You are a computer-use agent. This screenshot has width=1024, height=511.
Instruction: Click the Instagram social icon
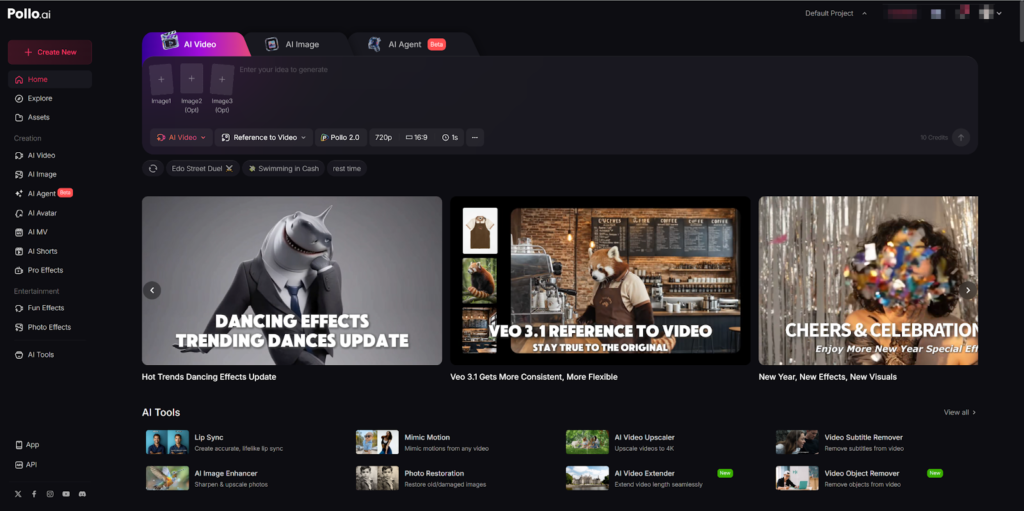tap(50, 494)
